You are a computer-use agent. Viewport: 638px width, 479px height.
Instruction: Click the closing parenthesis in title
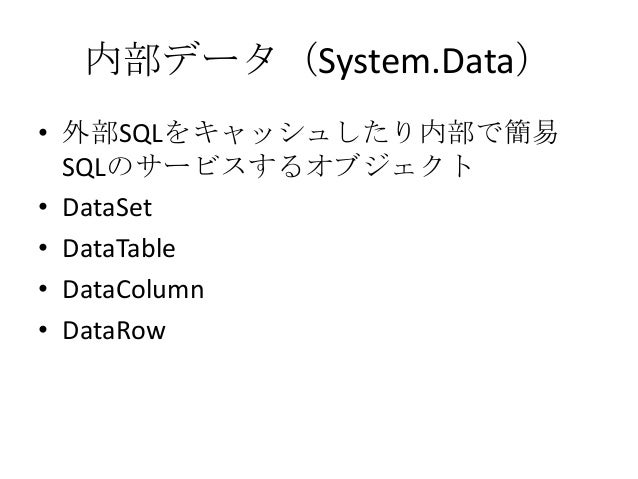tap(522, 61)
